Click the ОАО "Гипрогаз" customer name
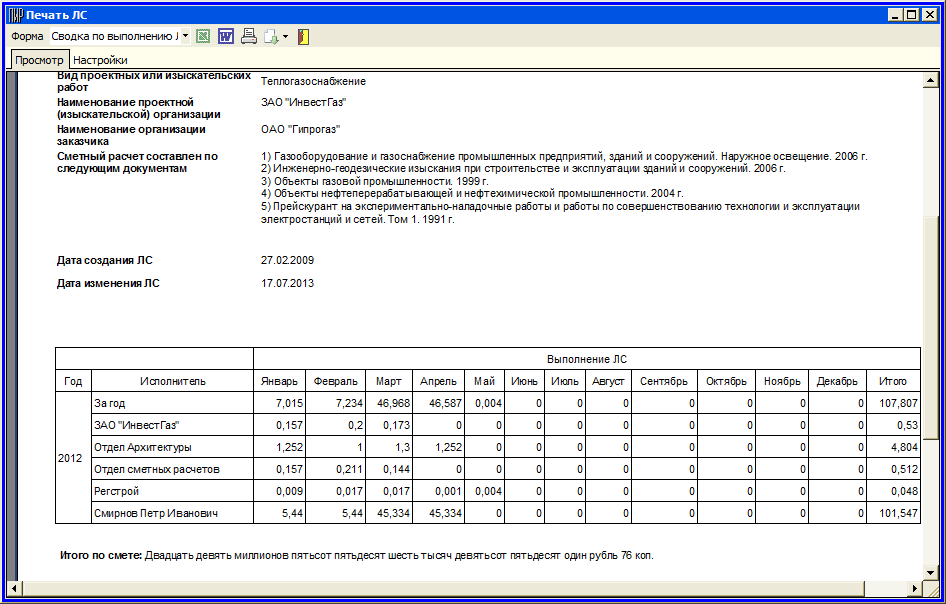Image resolution: width=946 pixels, height=604 pixels. pos(300,129)
